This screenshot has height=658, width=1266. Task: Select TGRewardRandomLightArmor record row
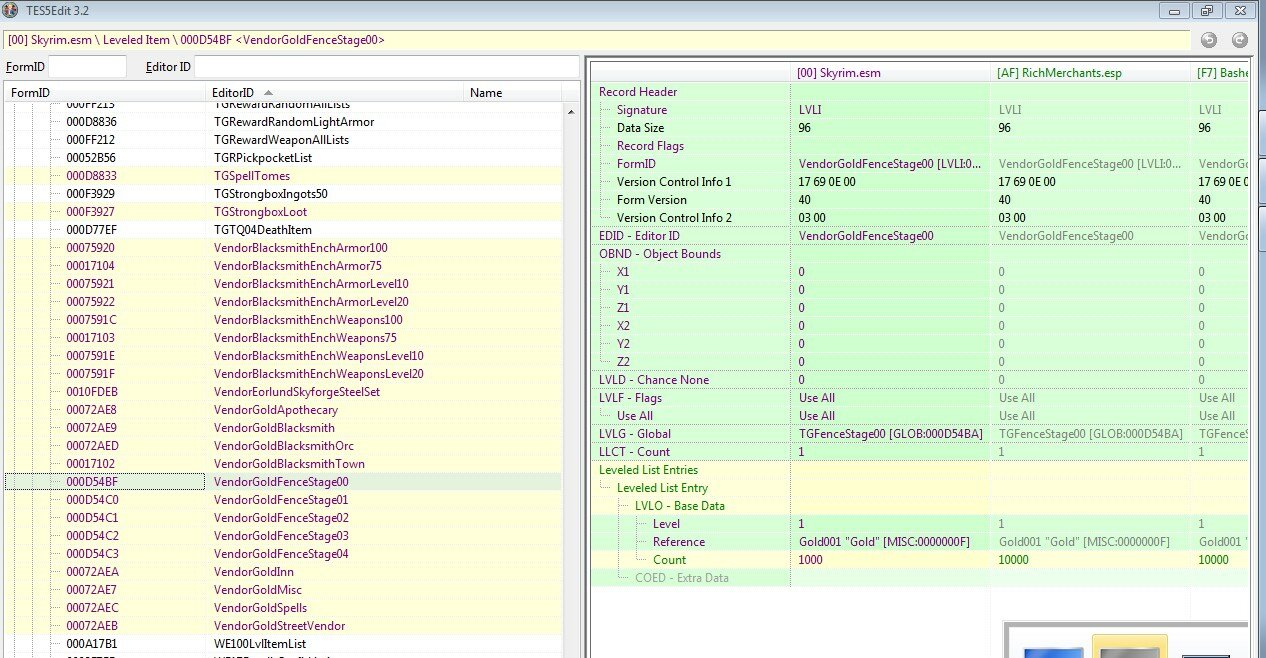point(284,121)
